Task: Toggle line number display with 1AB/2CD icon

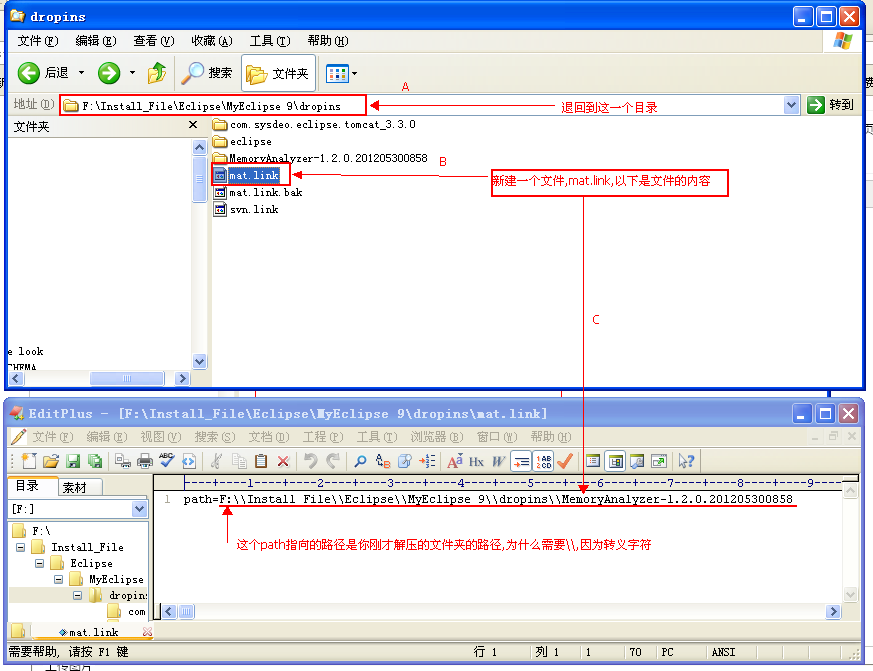Action: 543,459
